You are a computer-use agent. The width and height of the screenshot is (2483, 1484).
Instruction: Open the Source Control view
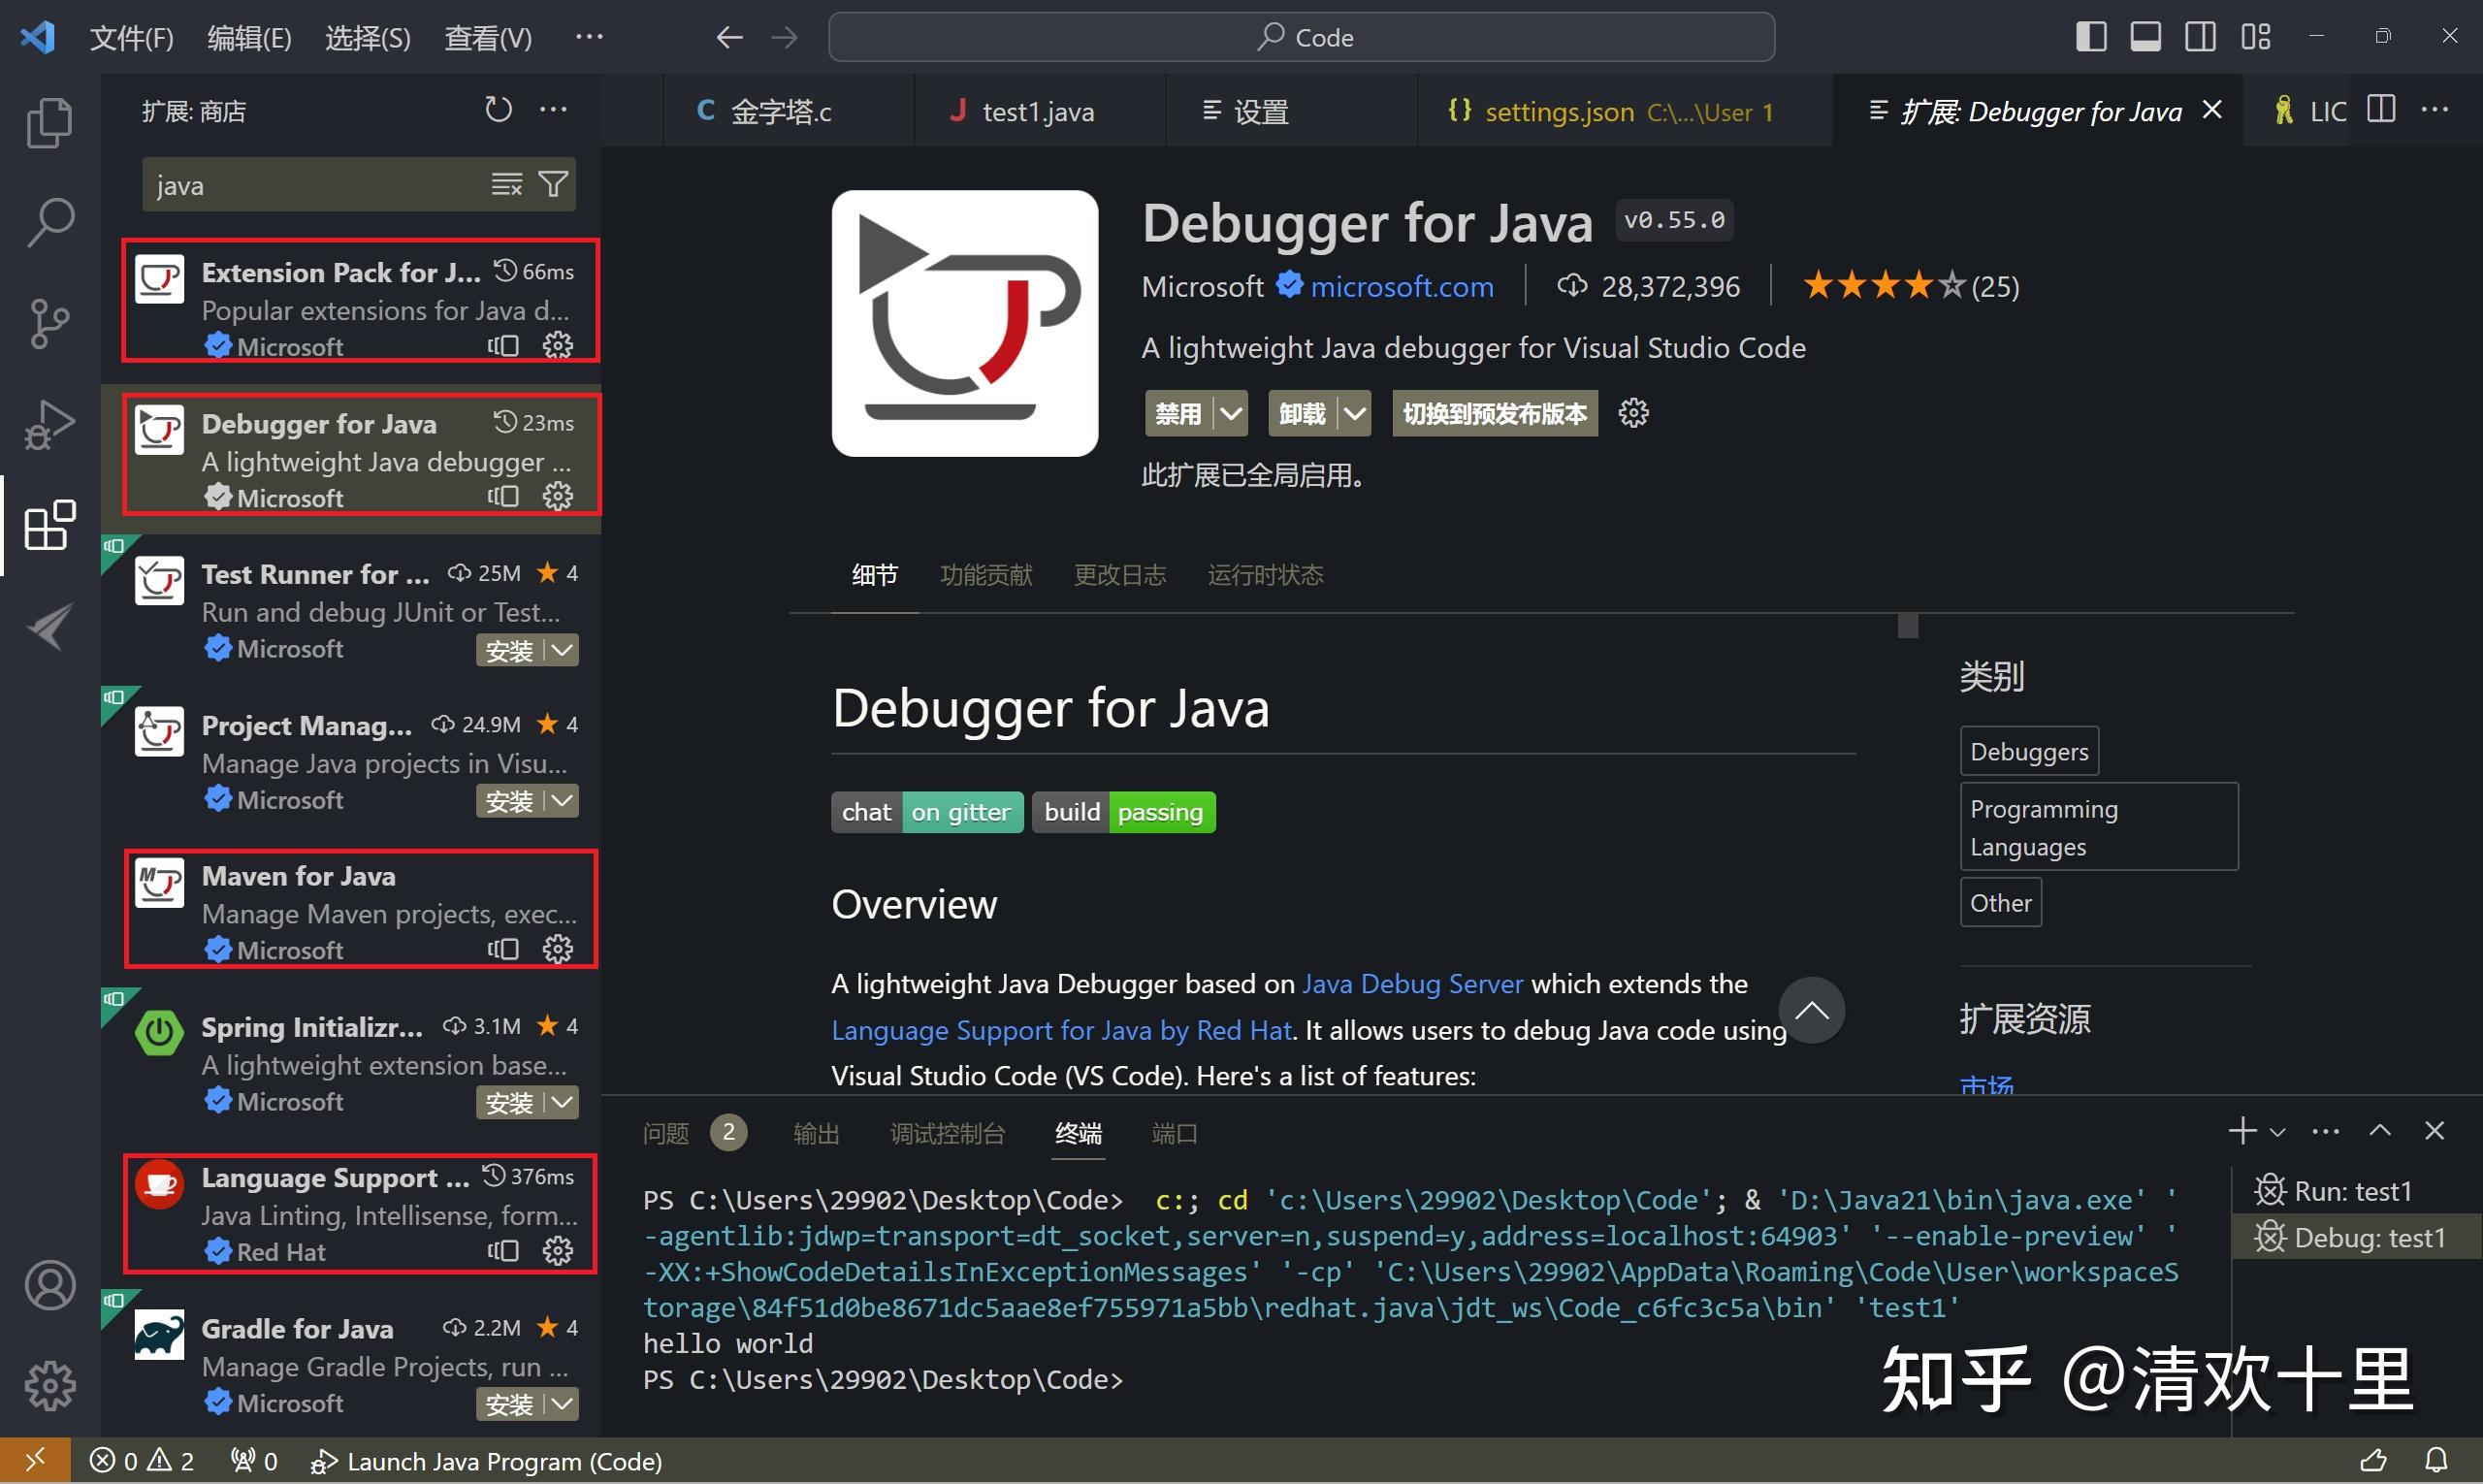(49, 323)
